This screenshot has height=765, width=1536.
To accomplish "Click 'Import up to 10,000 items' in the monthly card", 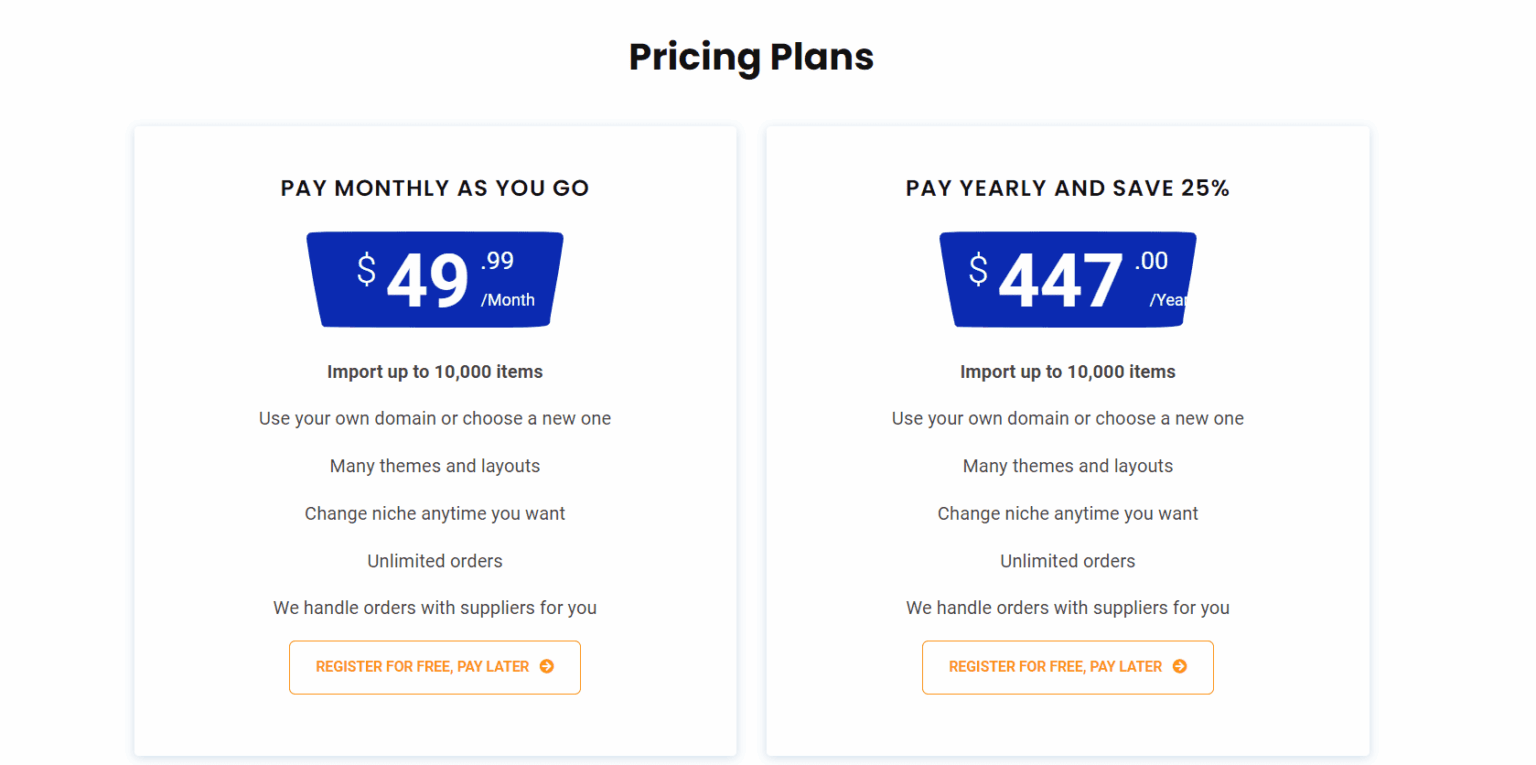I will point(435,371).
